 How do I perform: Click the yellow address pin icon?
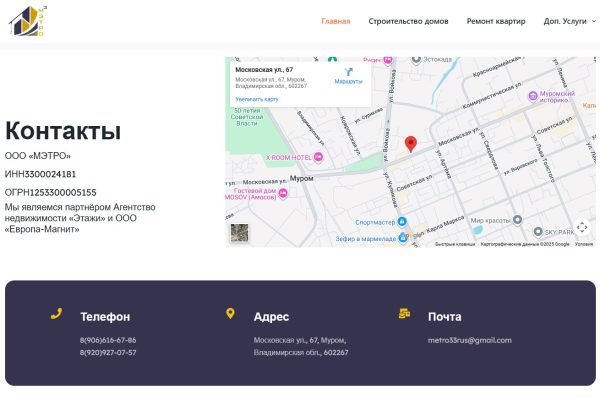[x=231, y=314]
